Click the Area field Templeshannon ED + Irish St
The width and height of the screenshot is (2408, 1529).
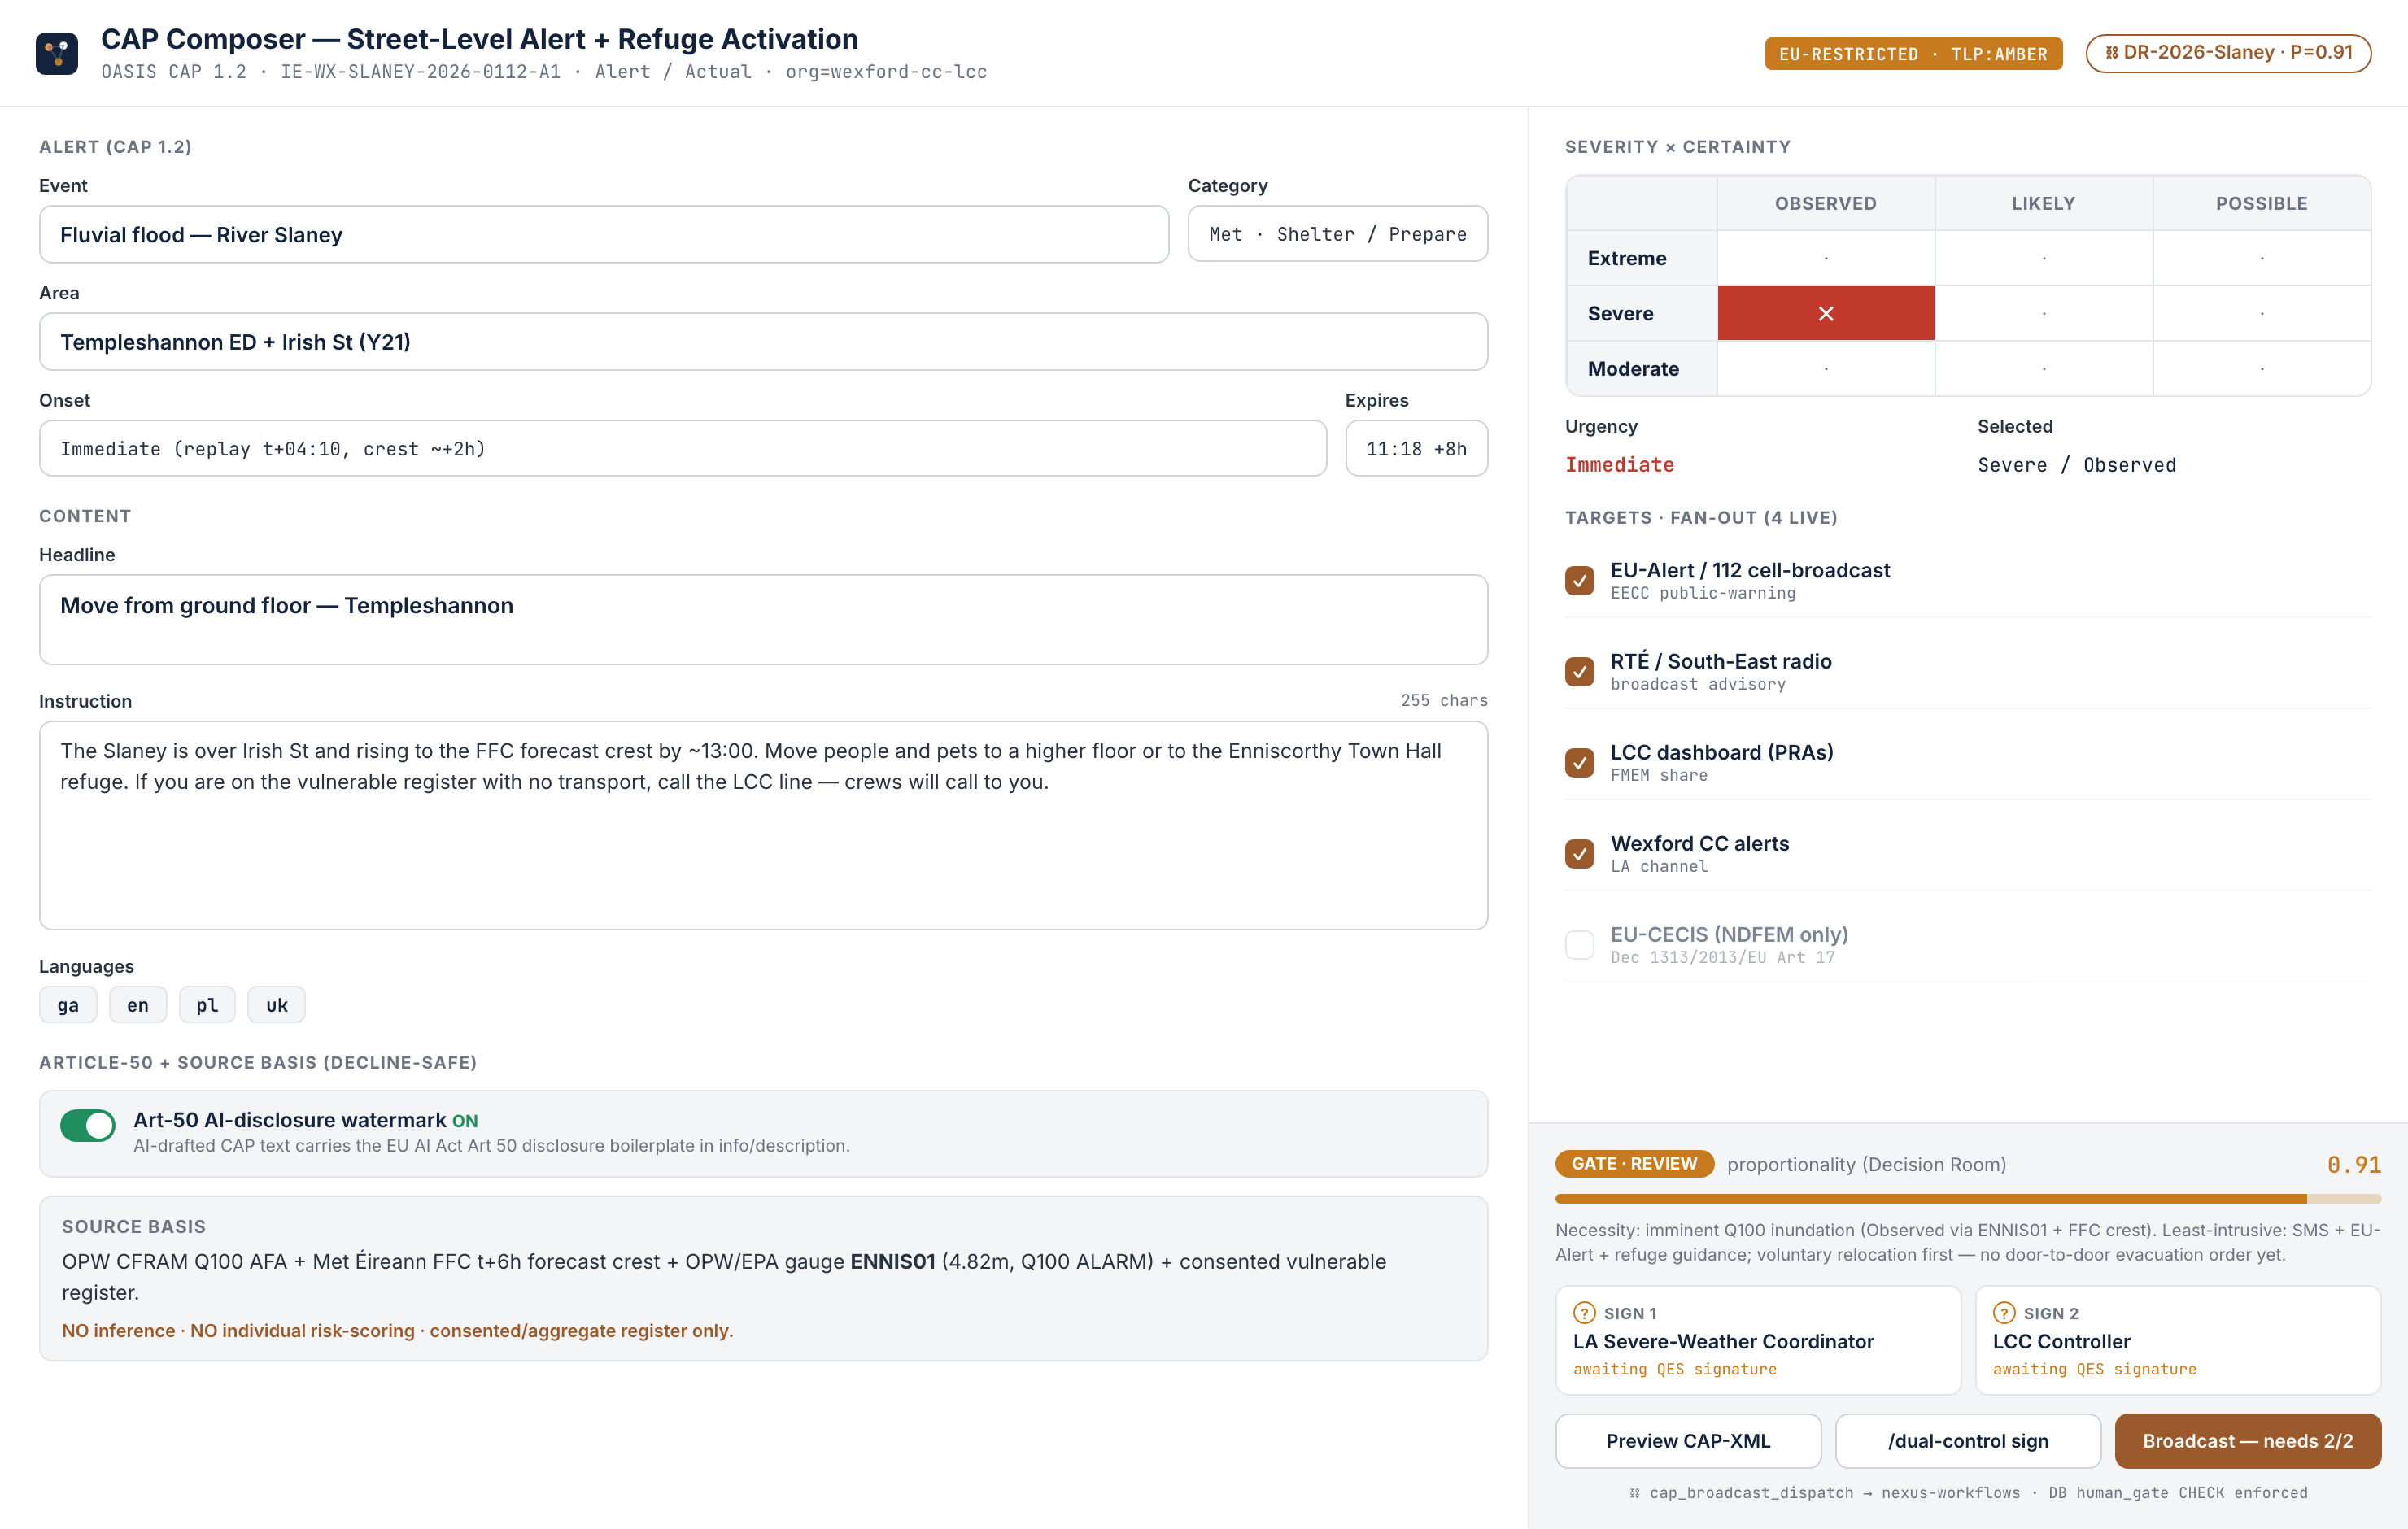click(x=763, y=342)
